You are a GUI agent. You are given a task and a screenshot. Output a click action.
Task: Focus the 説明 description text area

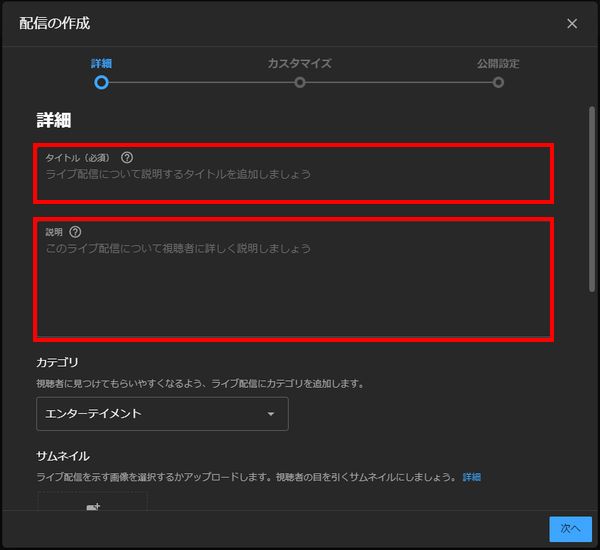293,279
